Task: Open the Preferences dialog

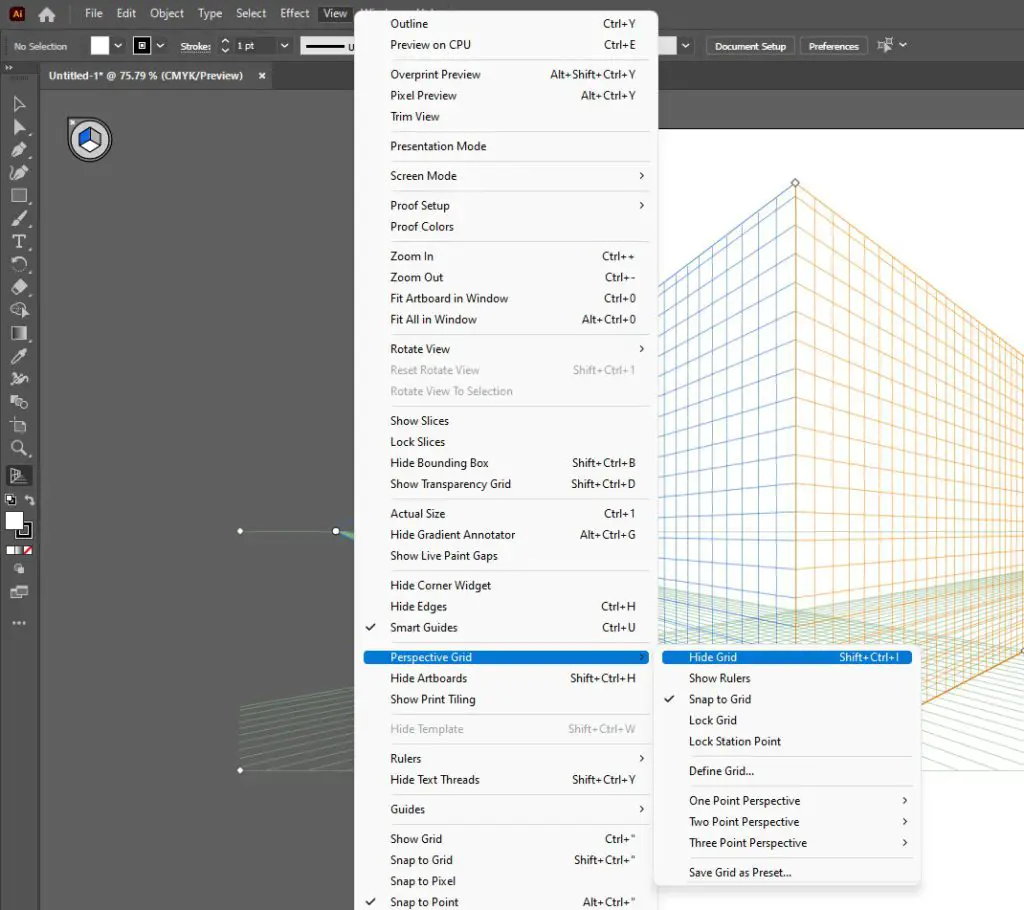Action: coord(833,45)
